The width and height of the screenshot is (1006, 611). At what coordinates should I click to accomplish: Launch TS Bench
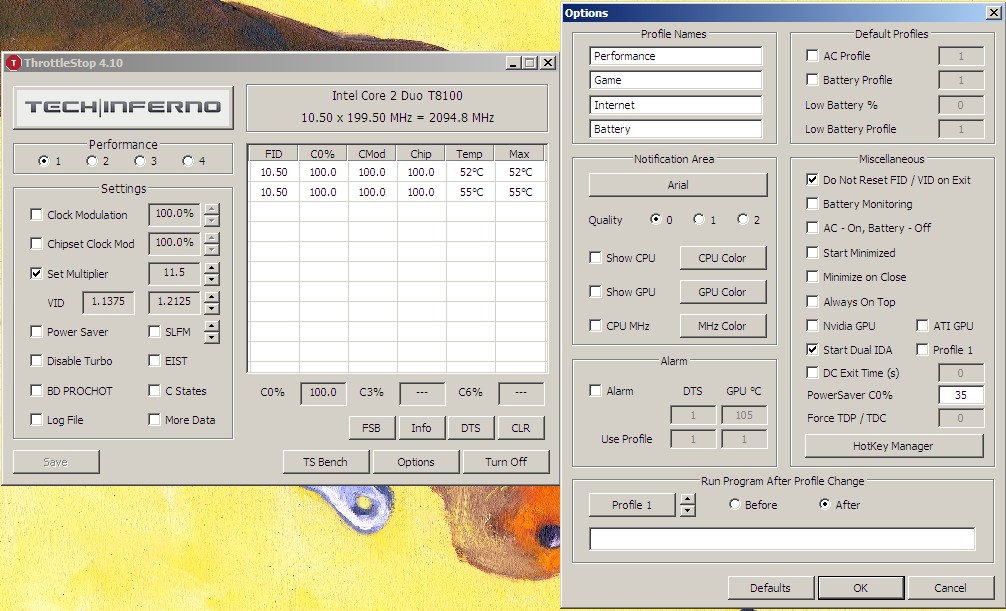tap(325, 462)
